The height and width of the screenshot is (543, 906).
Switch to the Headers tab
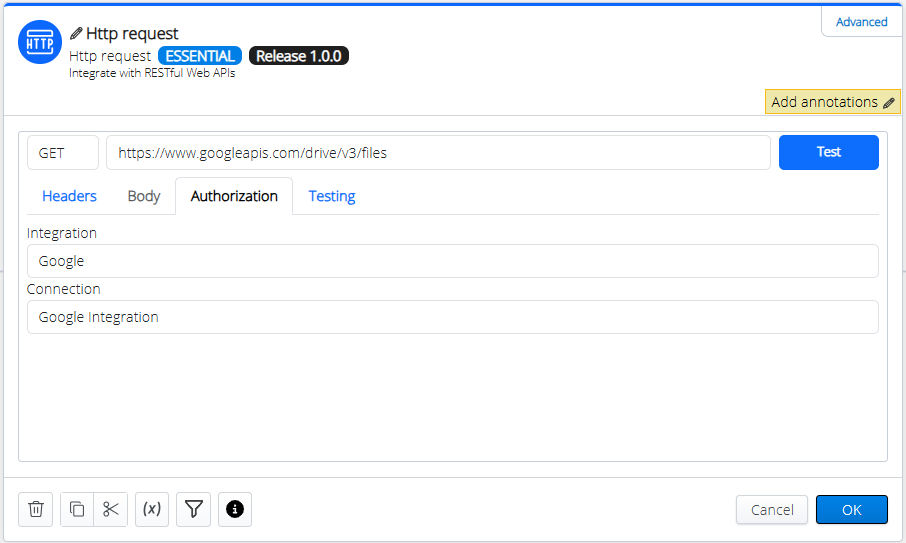click(x=69, y=196)
